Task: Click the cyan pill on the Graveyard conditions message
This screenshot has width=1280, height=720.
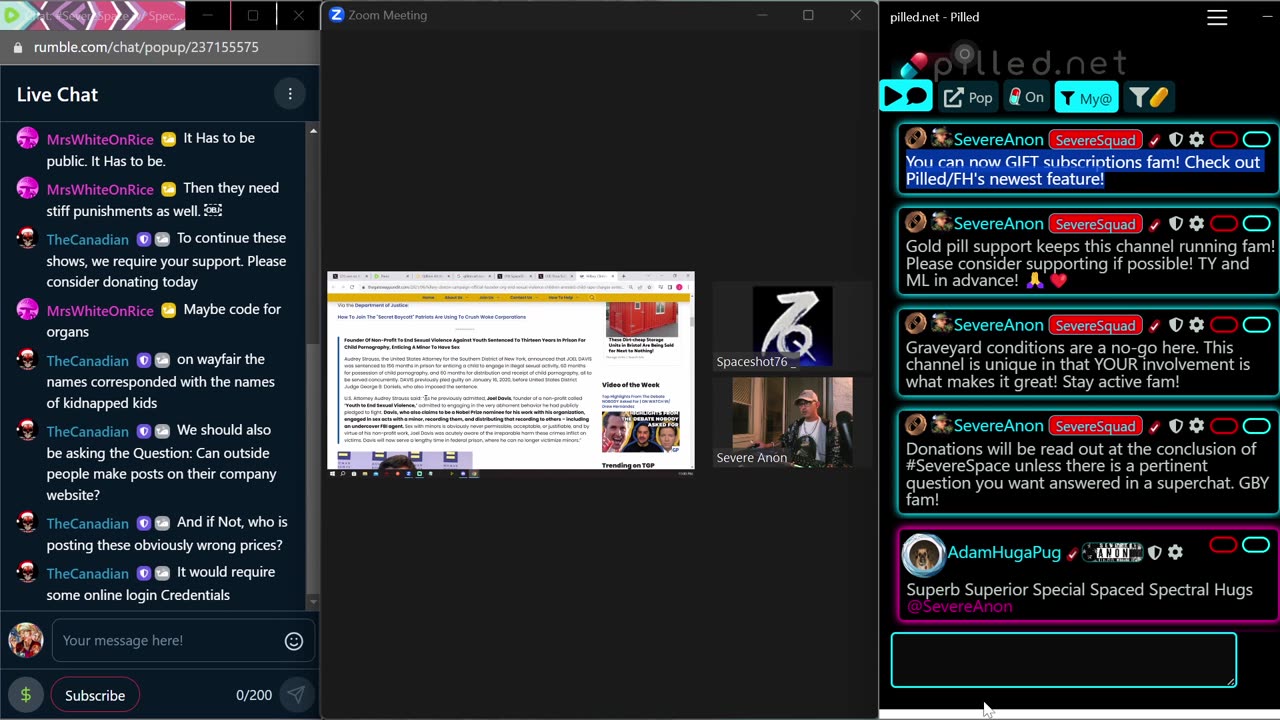Action: point(1256,324)
